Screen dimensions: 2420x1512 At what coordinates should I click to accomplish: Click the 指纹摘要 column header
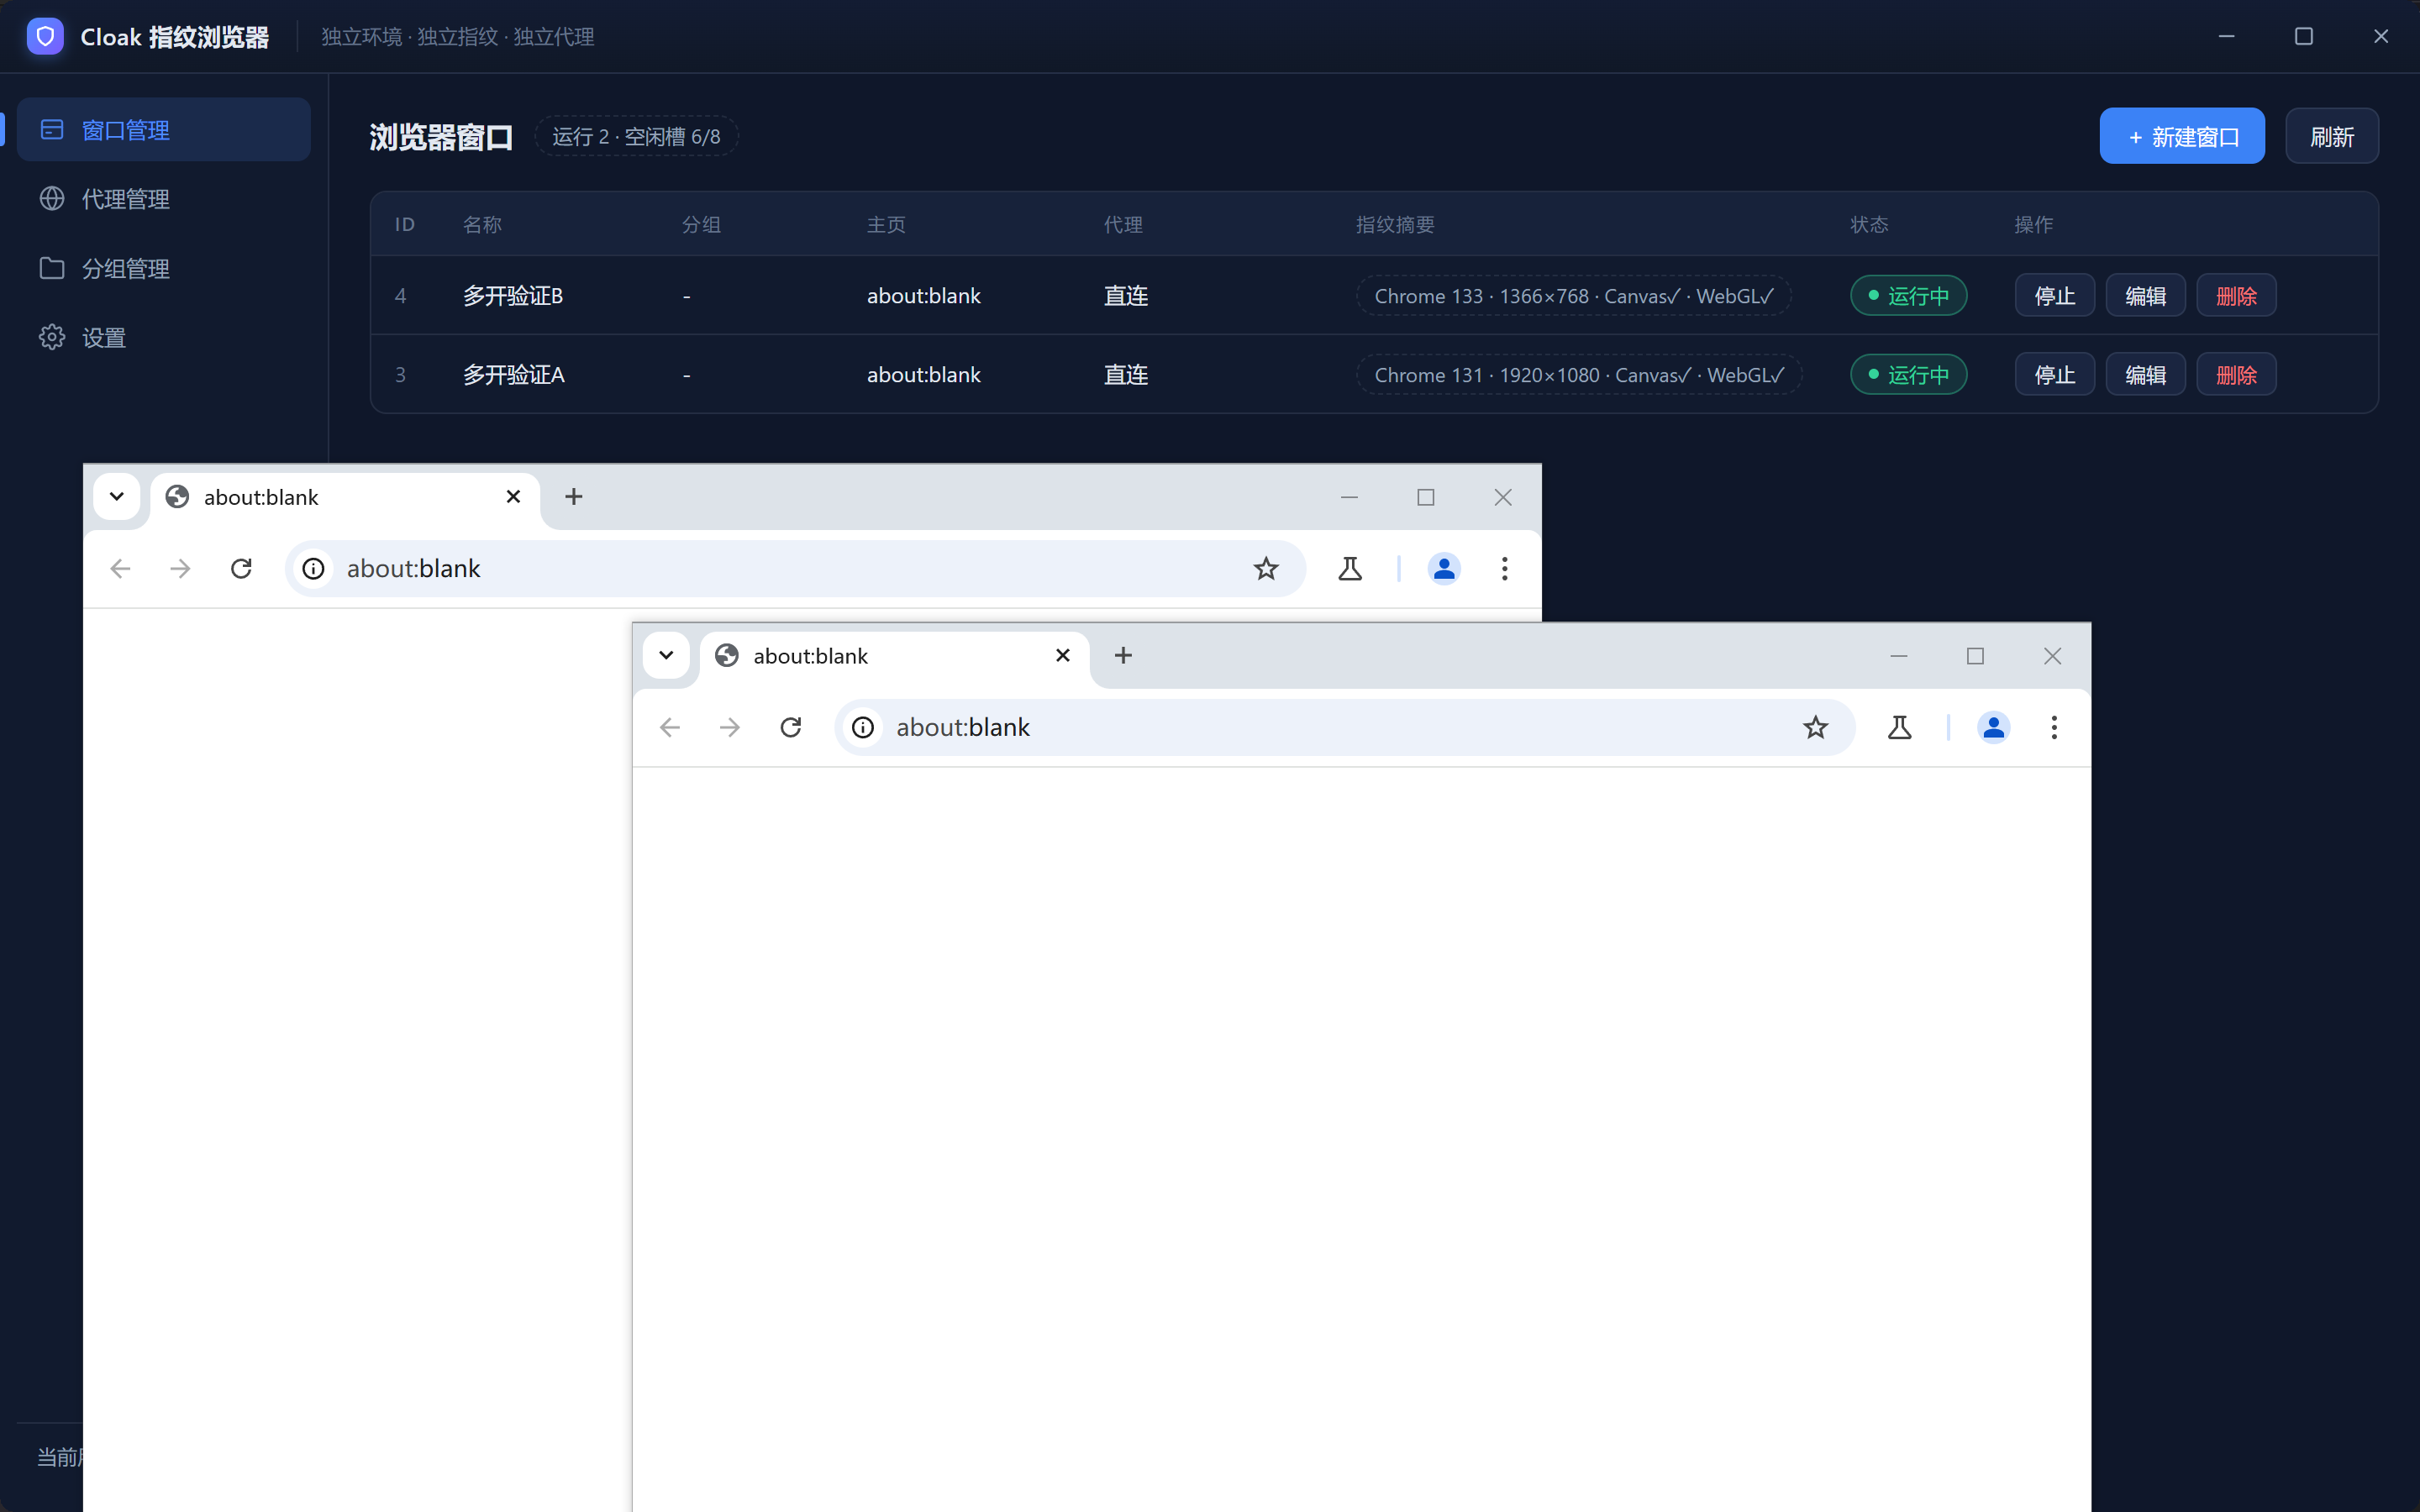1395,225
